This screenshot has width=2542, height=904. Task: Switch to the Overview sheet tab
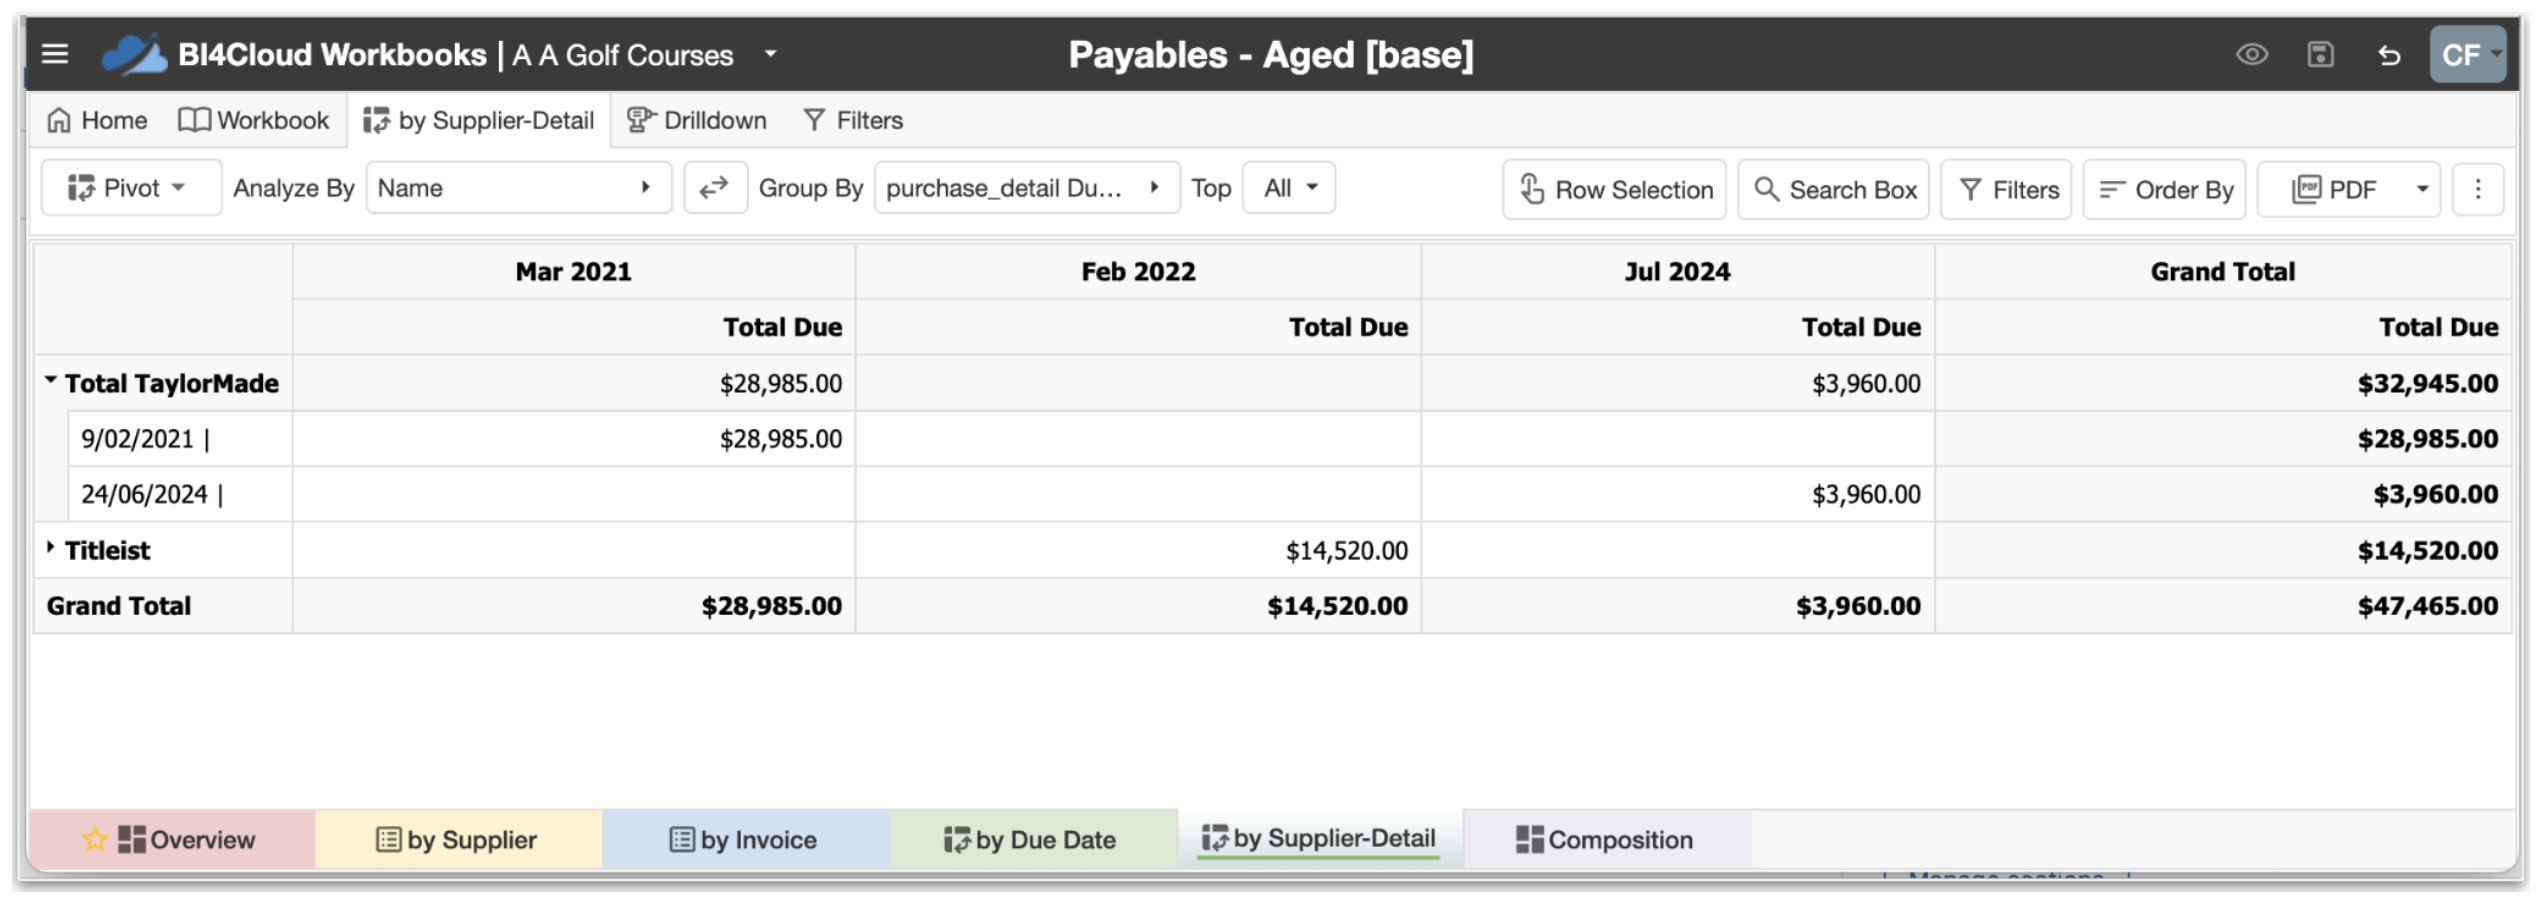[x=172, y=840]
